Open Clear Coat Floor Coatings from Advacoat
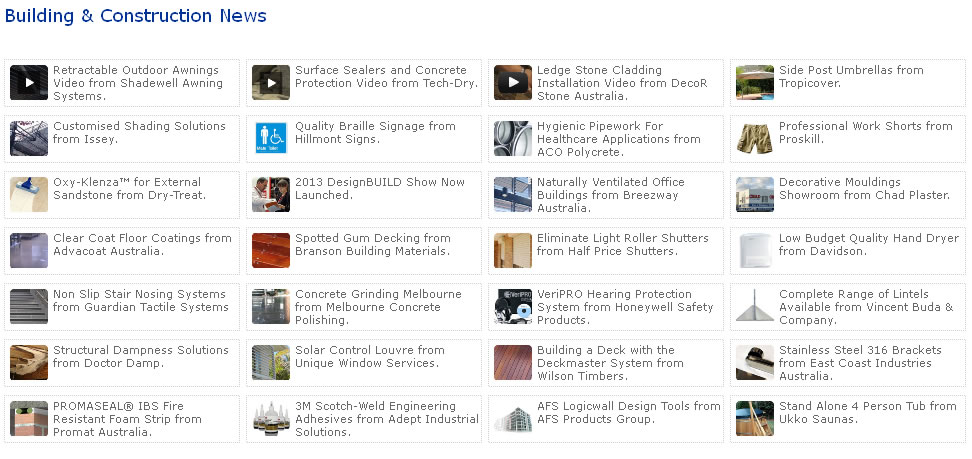Screen dimensions: 972x459 (142, 244)
